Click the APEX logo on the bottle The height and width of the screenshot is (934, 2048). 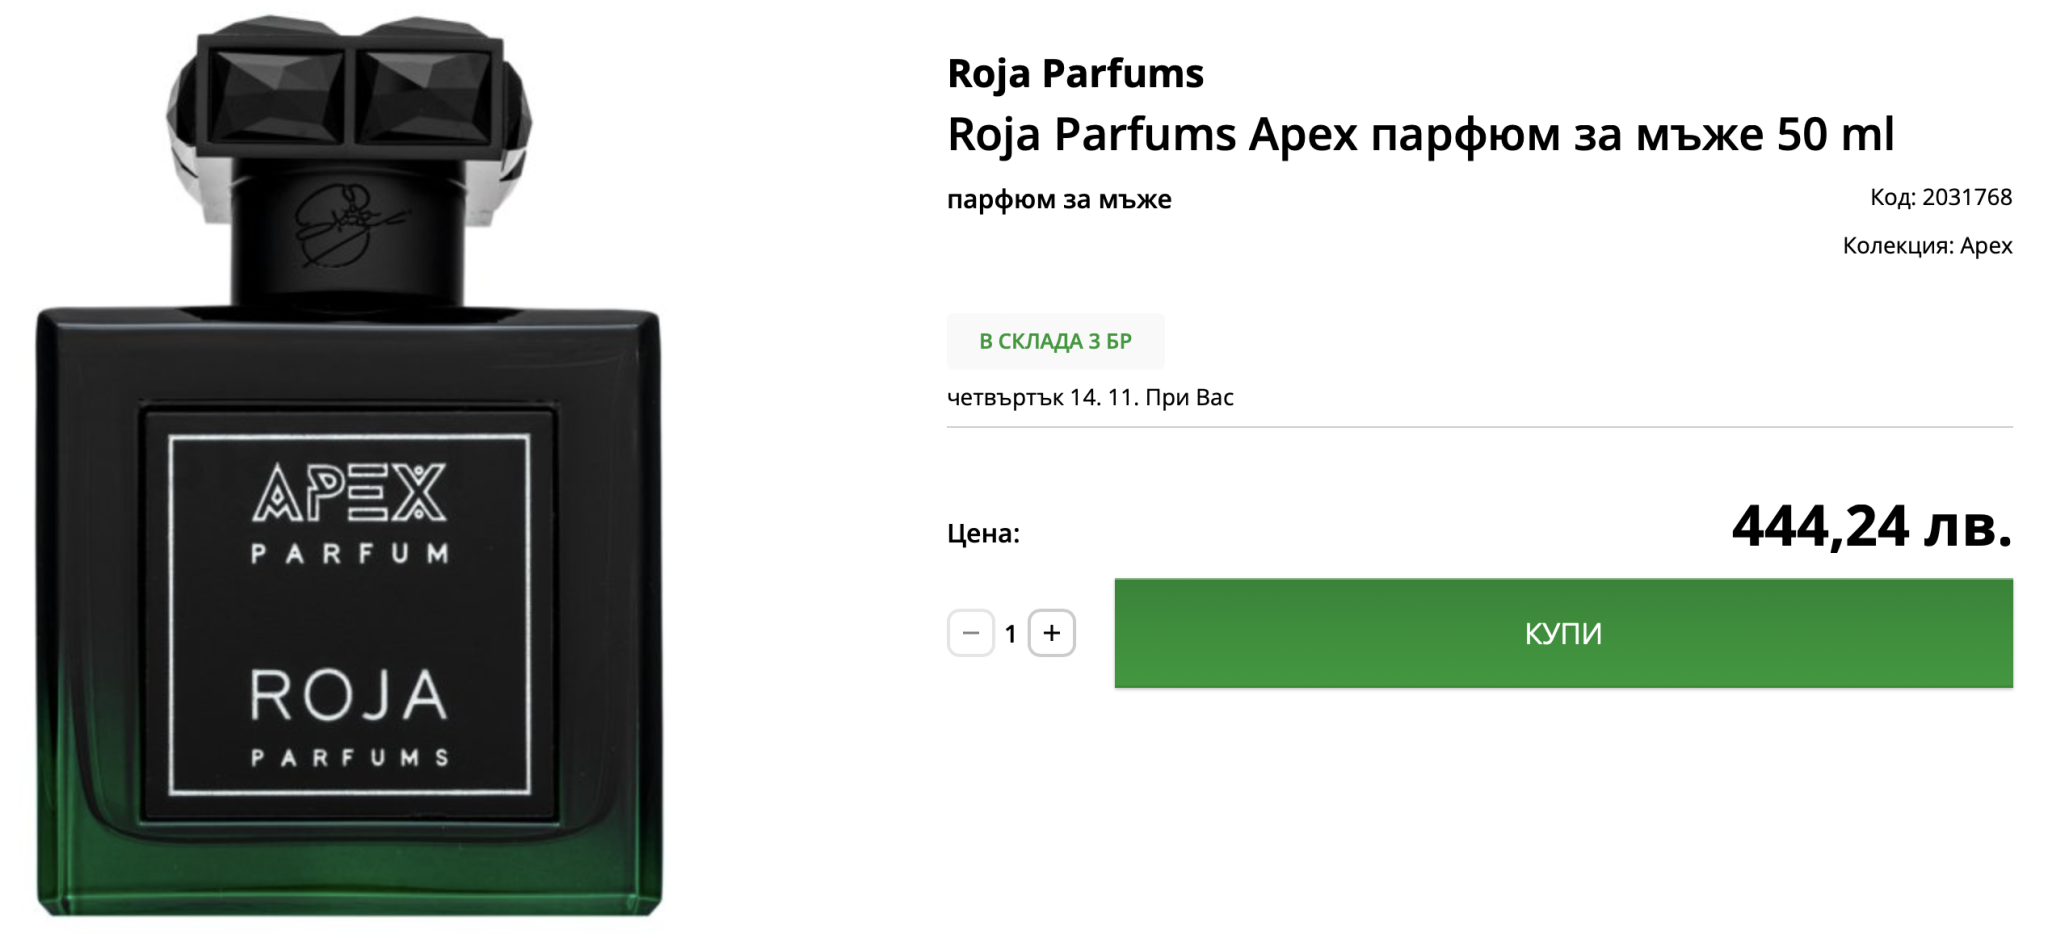point(349,492)
